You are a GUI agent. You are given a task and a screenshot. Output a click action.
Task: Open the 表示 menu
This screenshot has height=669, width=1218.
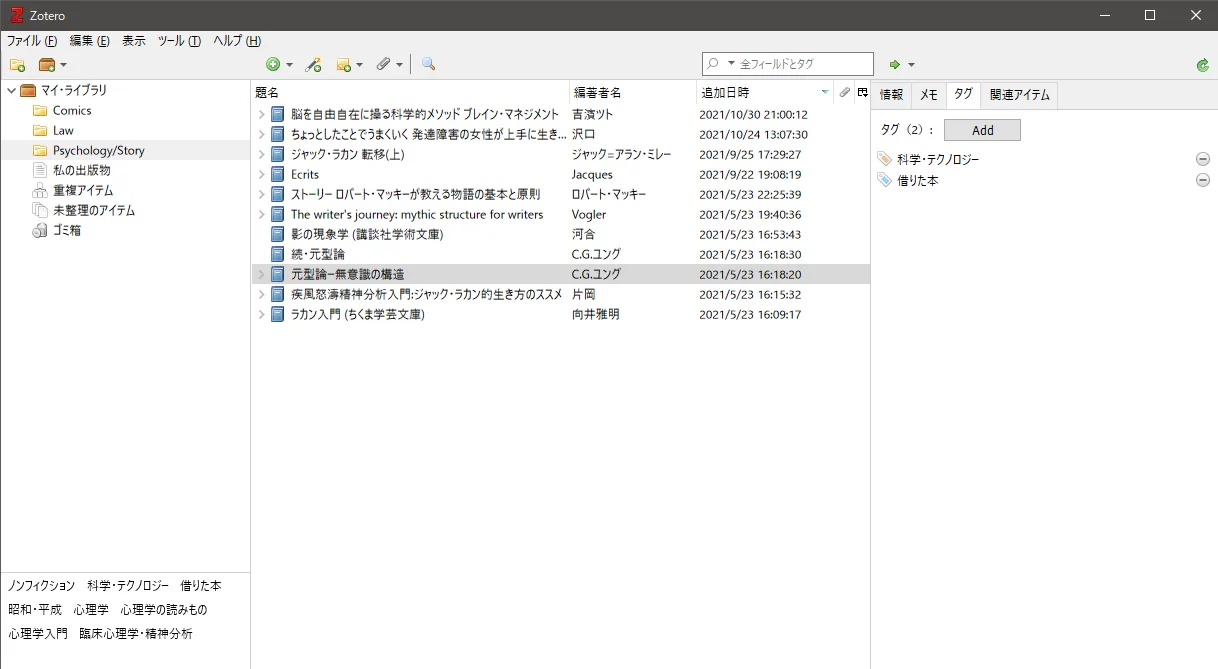(x=134, y=41)
